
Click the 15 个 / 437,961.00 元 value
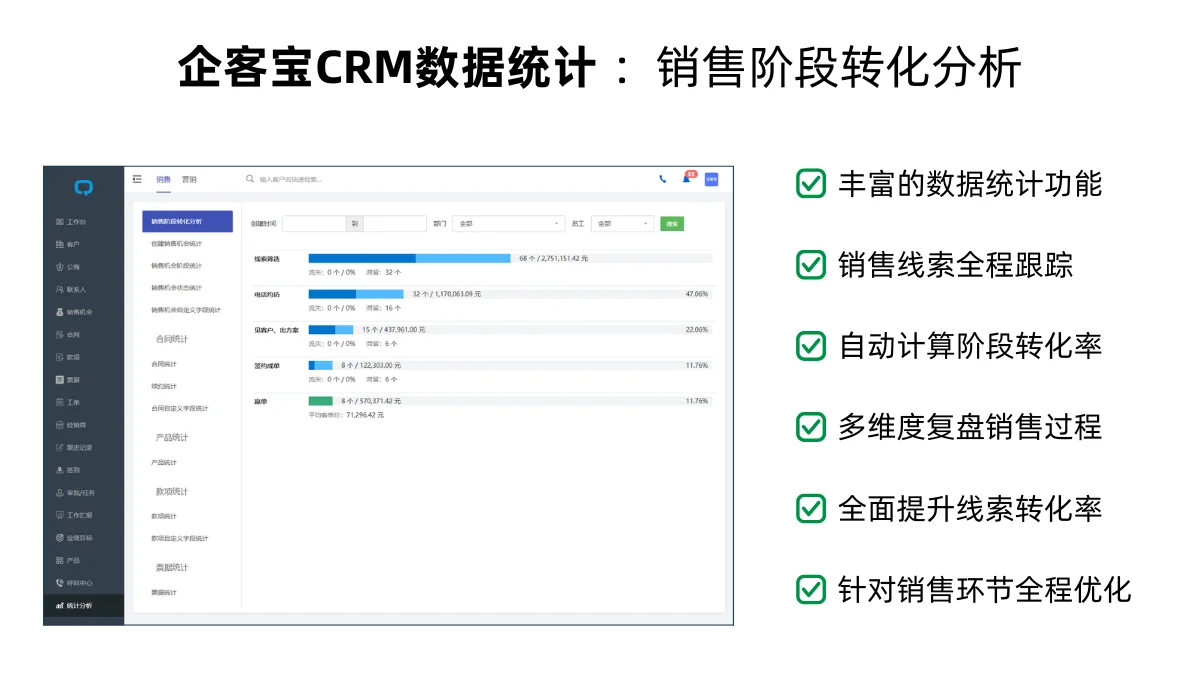click(393, 329)
